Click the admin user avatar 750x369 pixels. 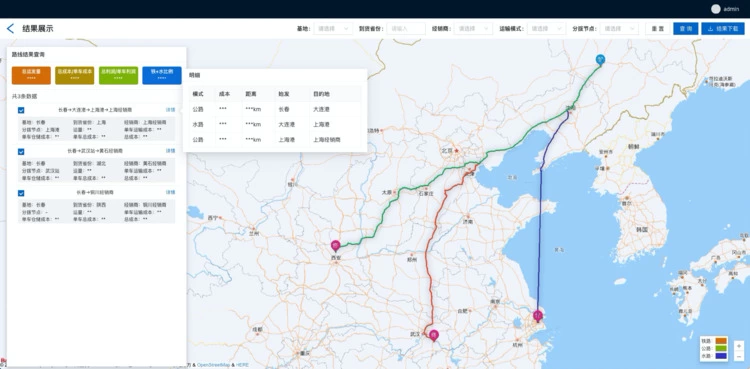pos(716,9)
